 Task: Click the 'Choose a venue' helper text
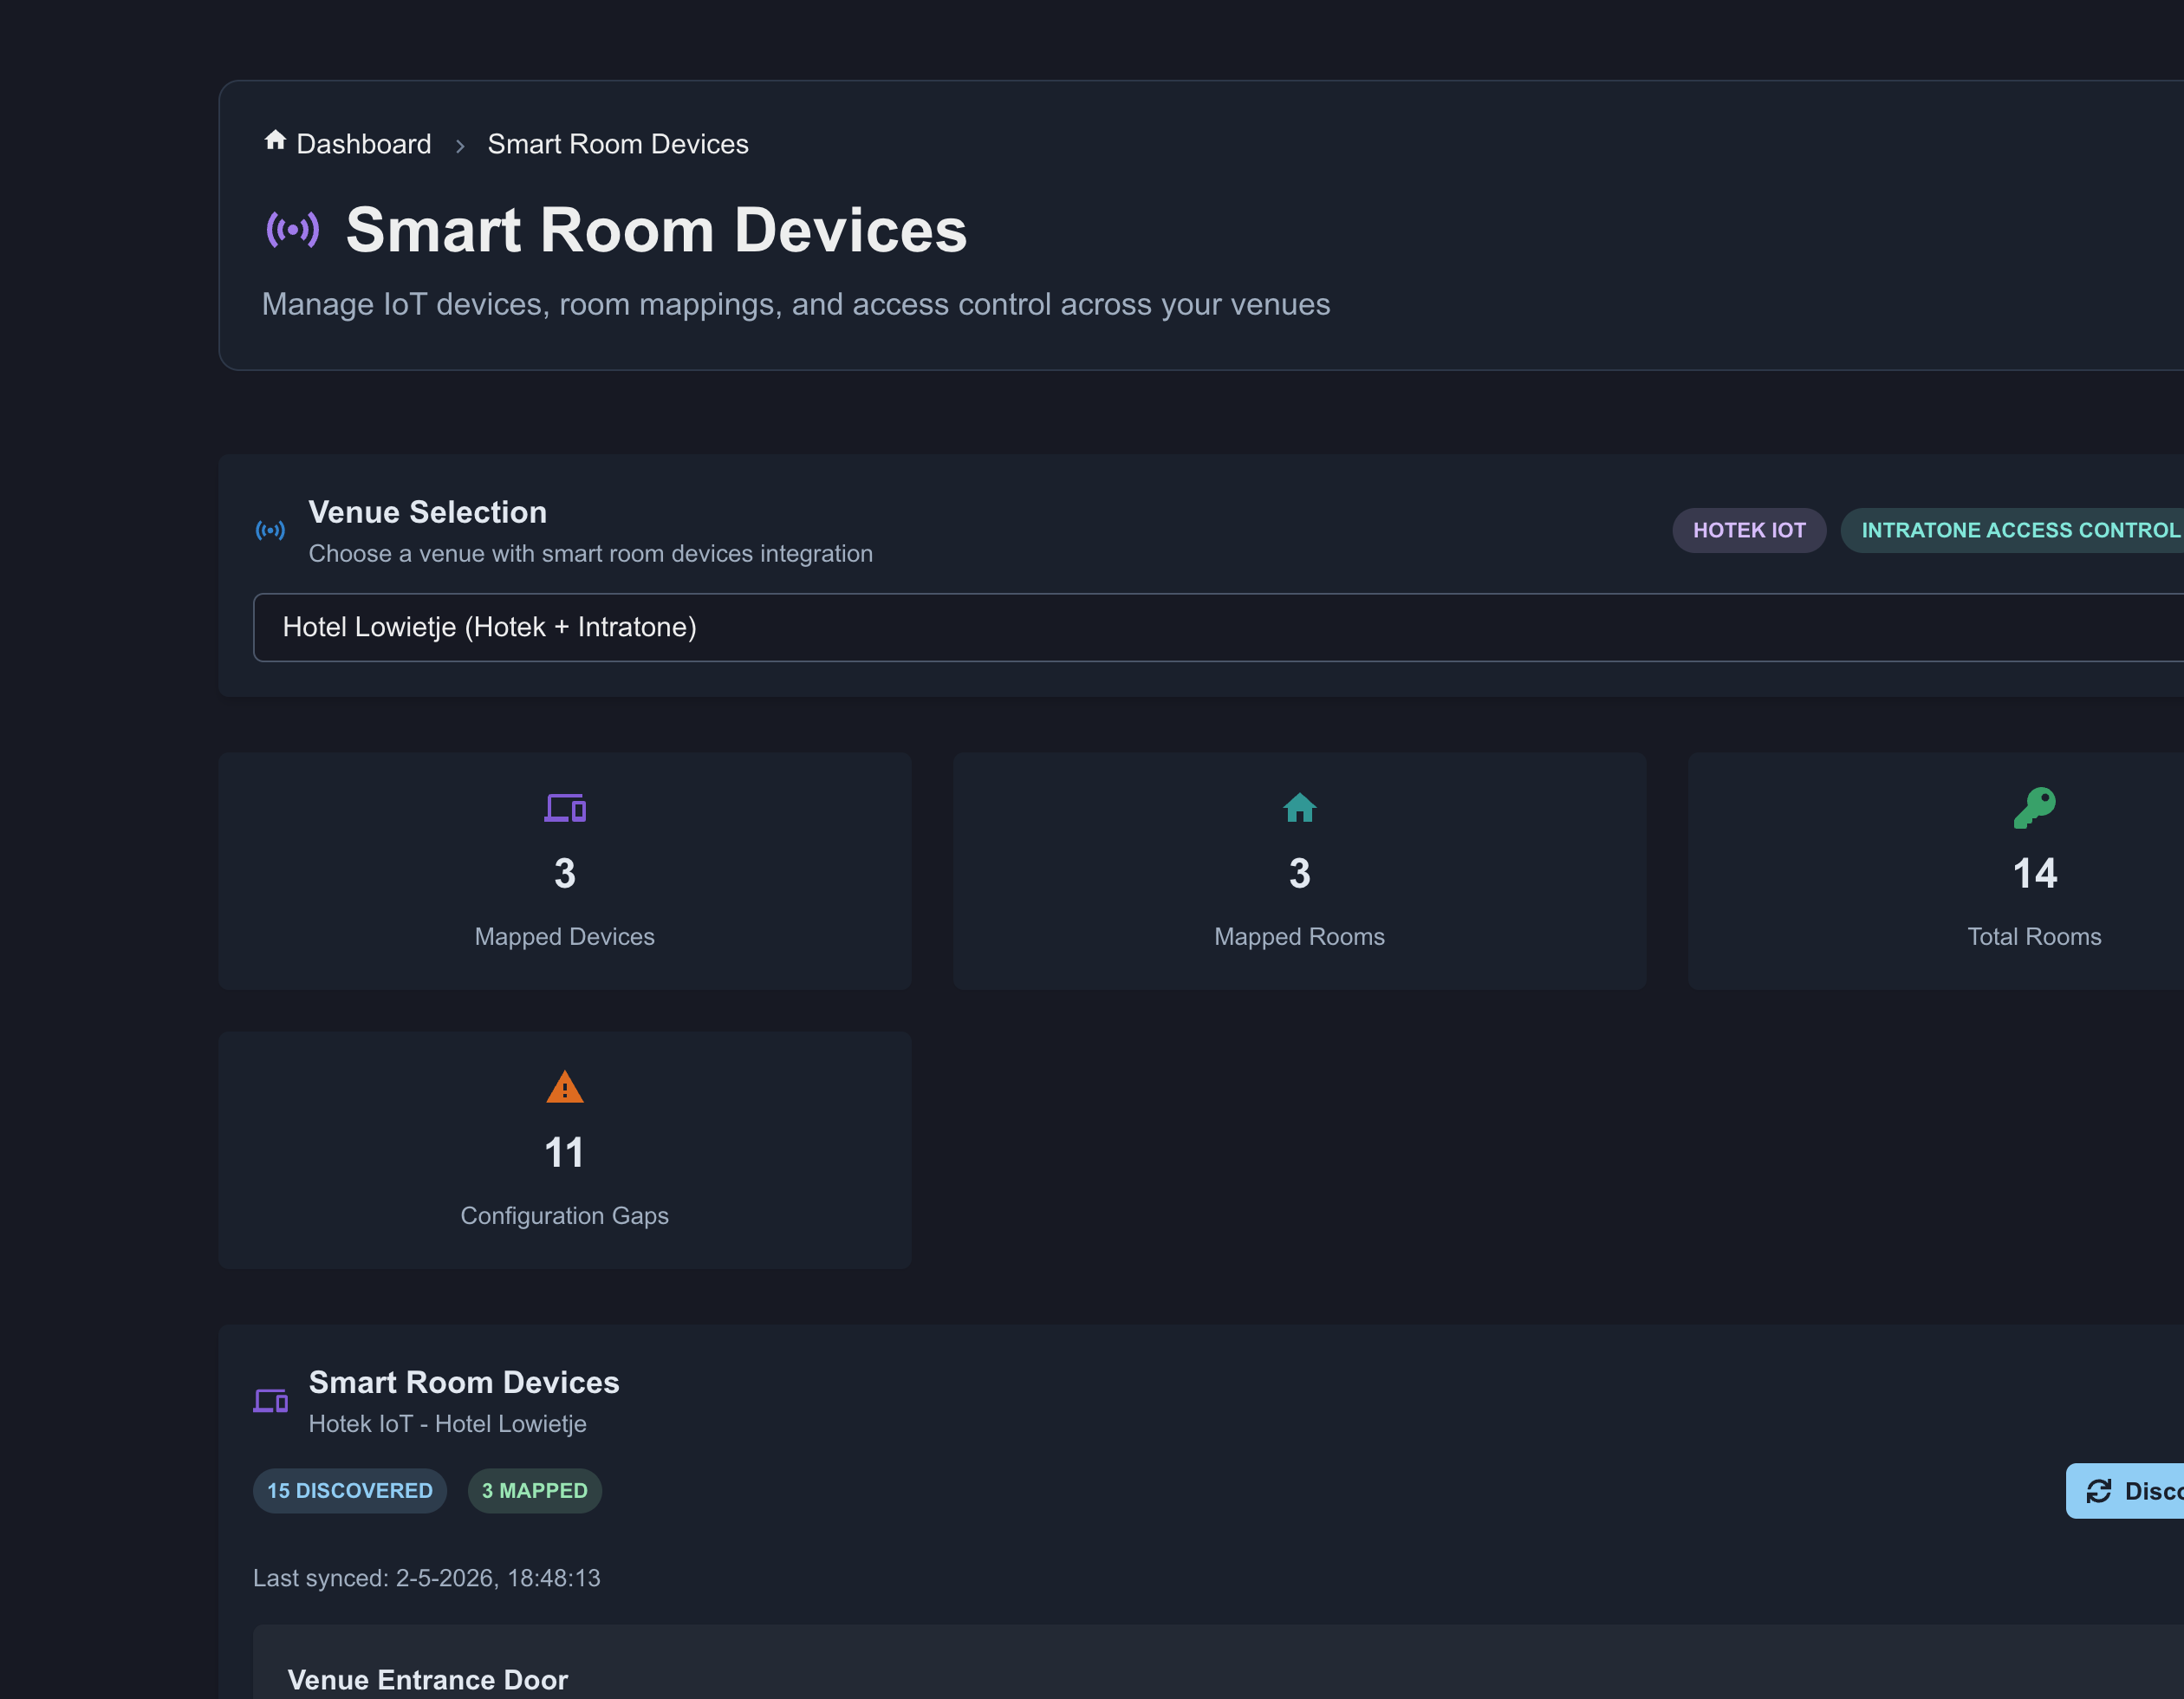[x=591, y=553]
